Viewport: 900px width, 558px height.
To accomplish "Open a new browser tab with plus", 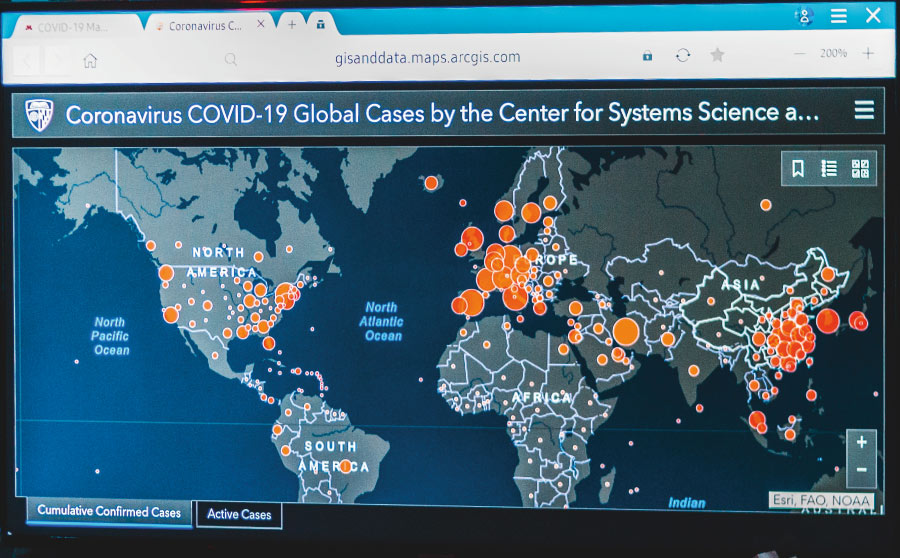I will pyautogui.click(x=292, y=24).
